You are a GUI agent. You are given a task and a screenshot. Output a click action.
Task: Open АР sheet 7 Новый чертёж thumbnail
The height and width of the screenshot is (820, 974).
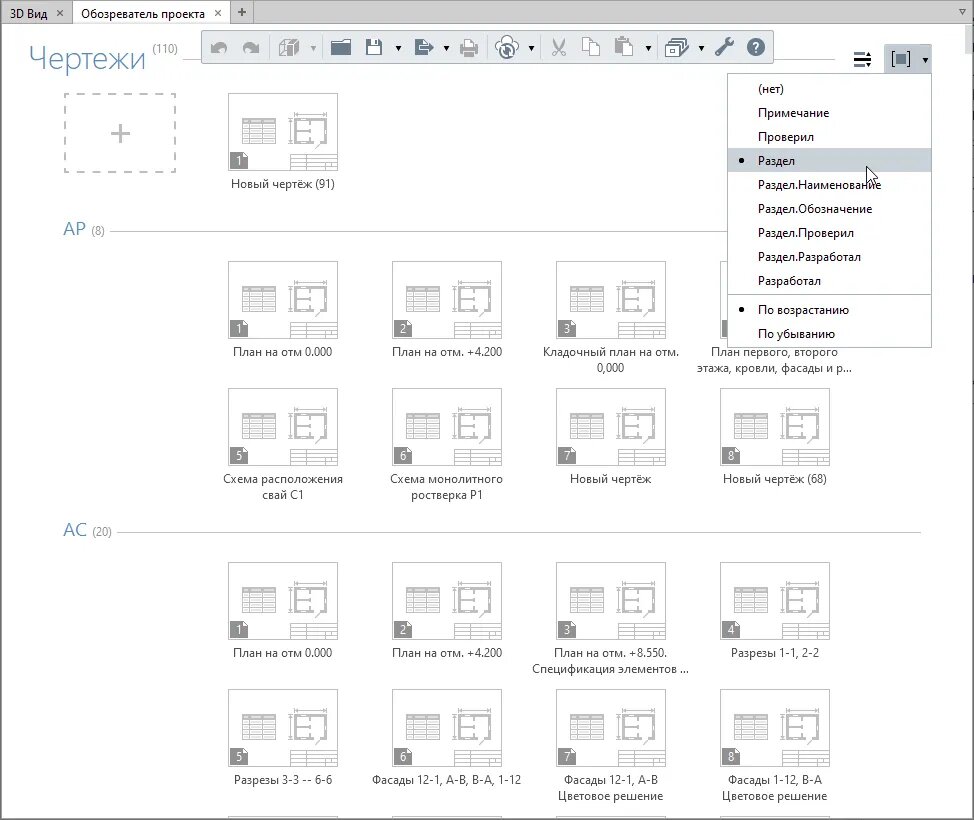pos(611,427)
